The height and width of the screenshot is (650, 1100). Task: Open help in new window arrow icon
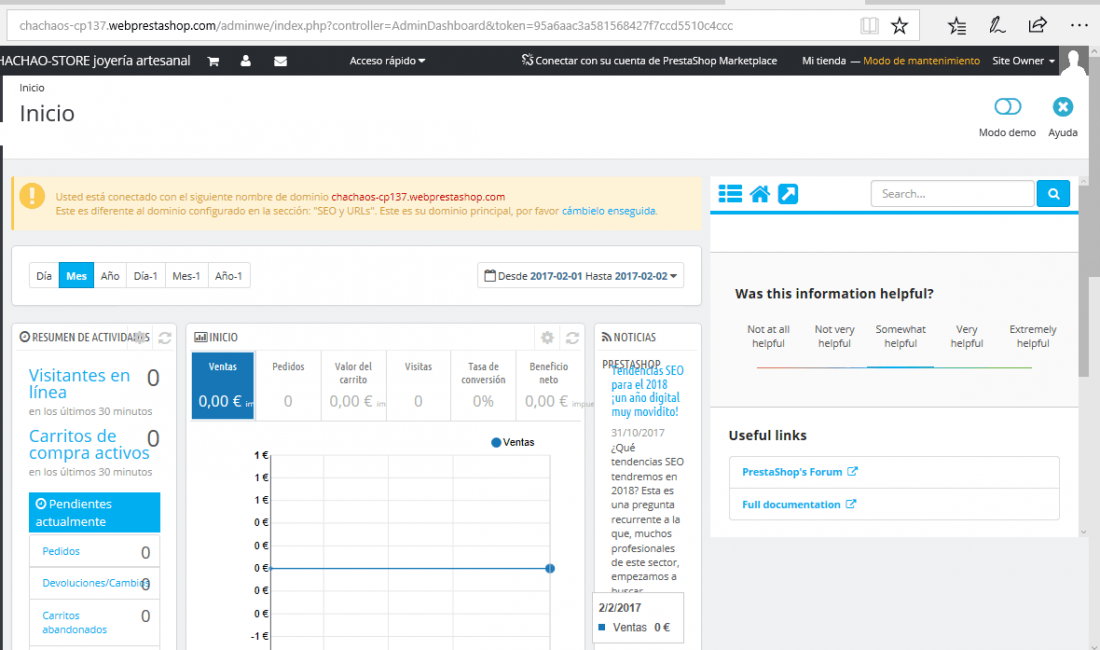tap(788, 194)
